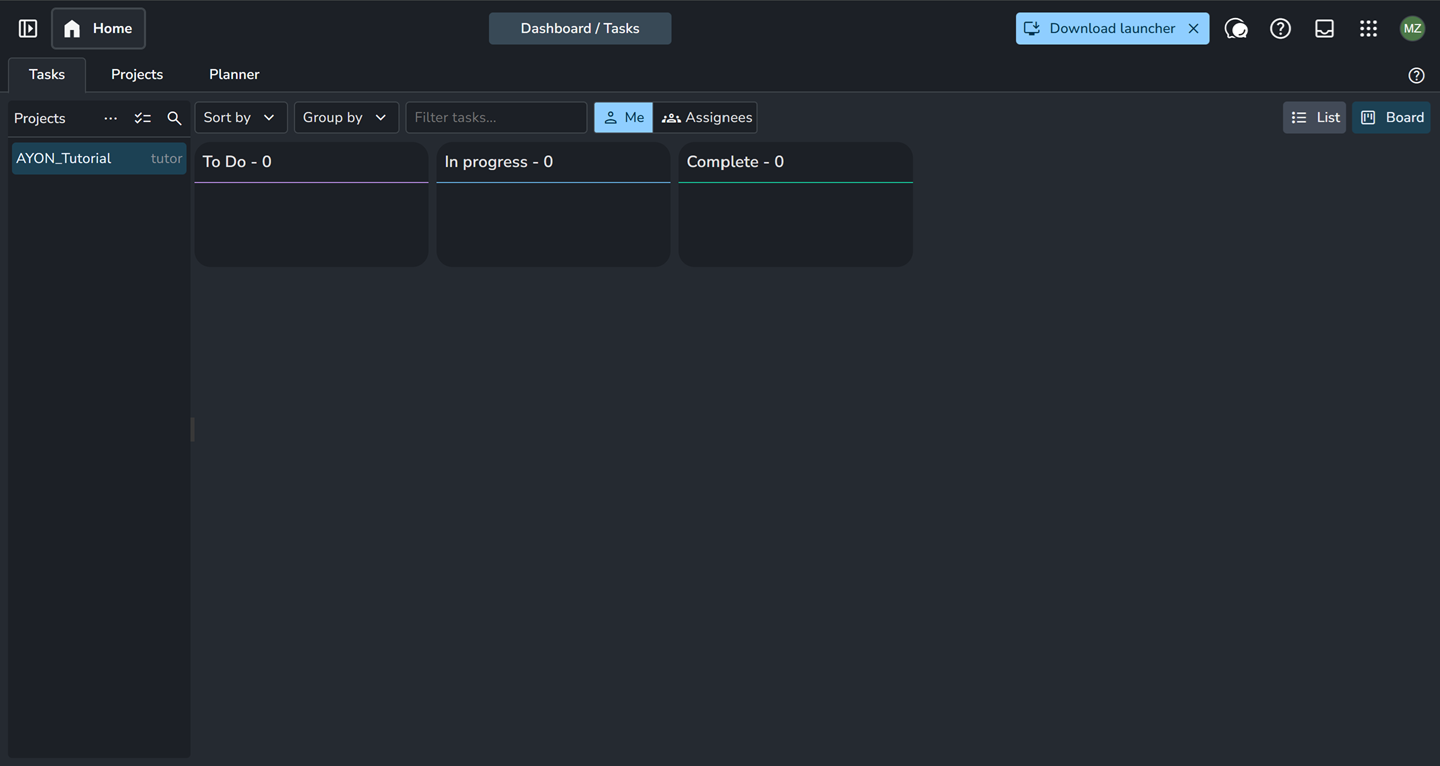Select the AYON_Tutorial project
The image size is (1440, 766).
99,159
